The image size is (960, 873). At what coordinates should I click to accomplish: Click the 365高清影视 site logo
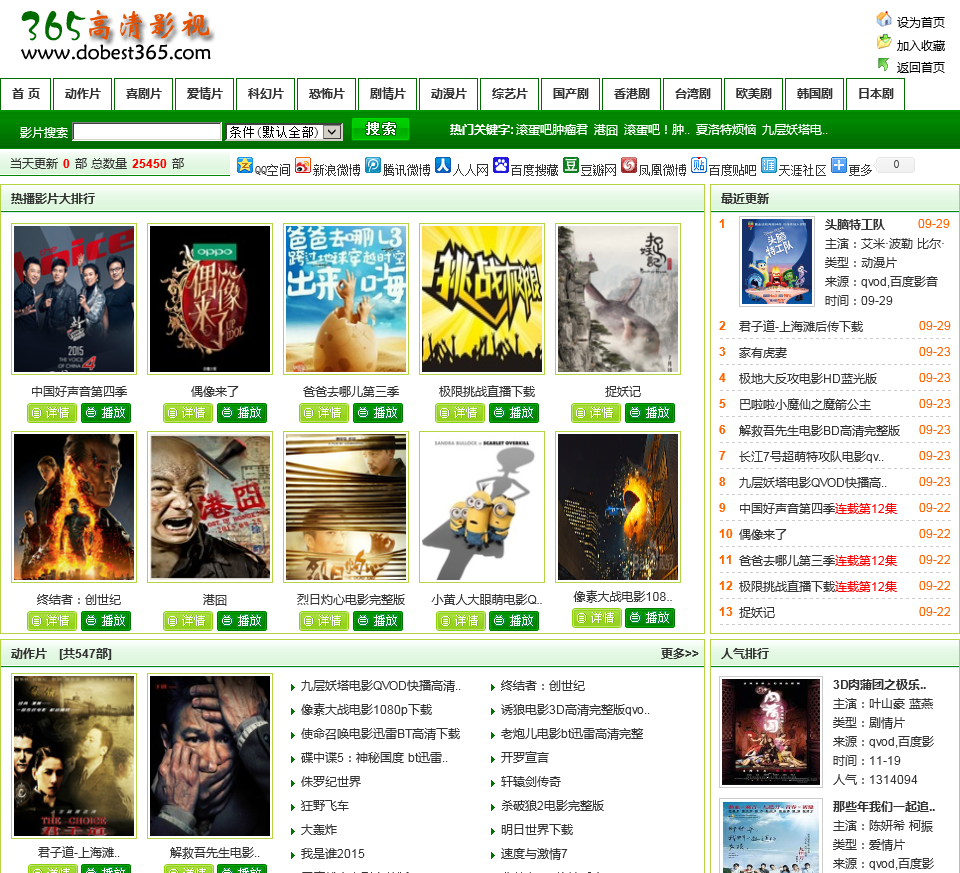click(x=116, y=36)
